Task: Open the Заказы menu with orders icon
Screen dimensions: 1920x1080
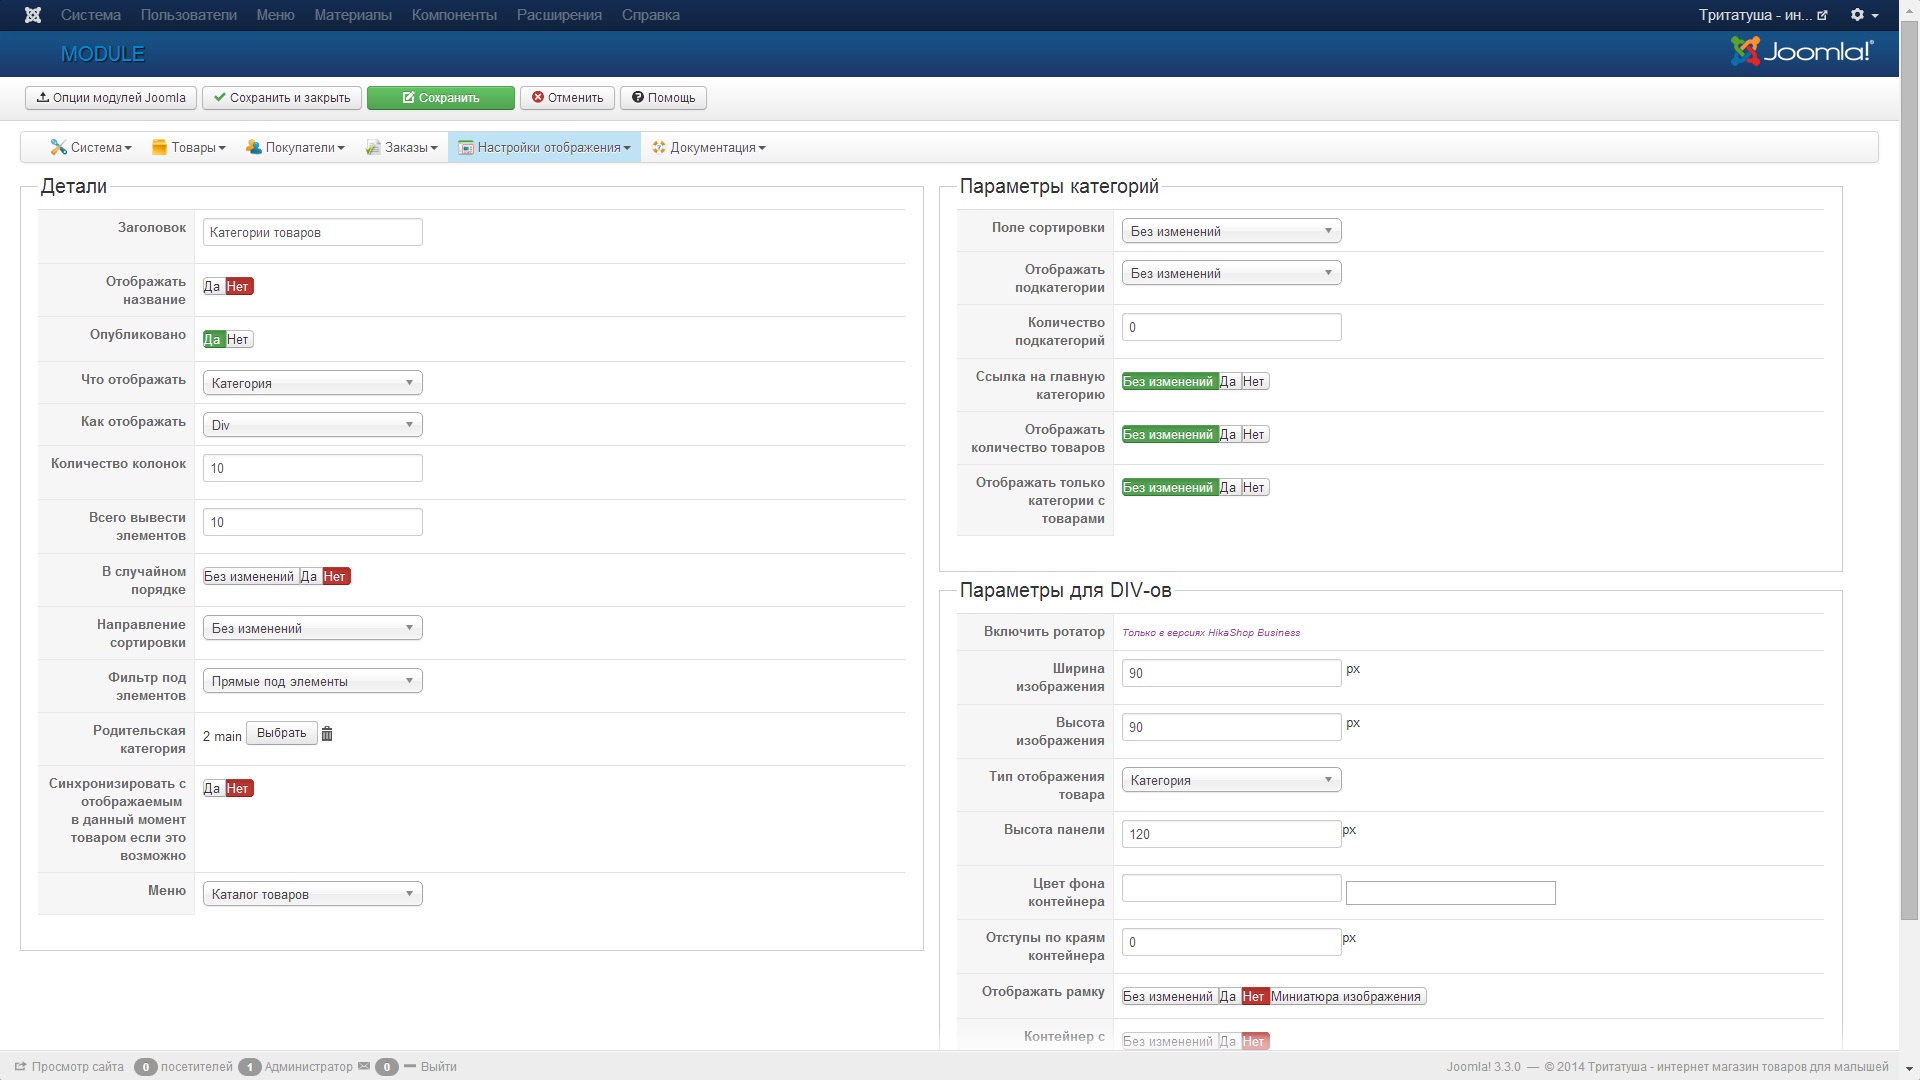Action: pos(402,148)
